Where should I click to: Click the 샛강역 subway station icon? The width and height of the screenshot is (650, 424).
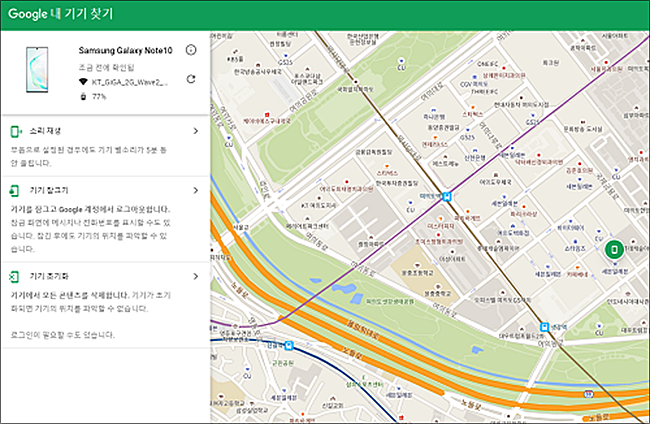click(x=545, y=327)
